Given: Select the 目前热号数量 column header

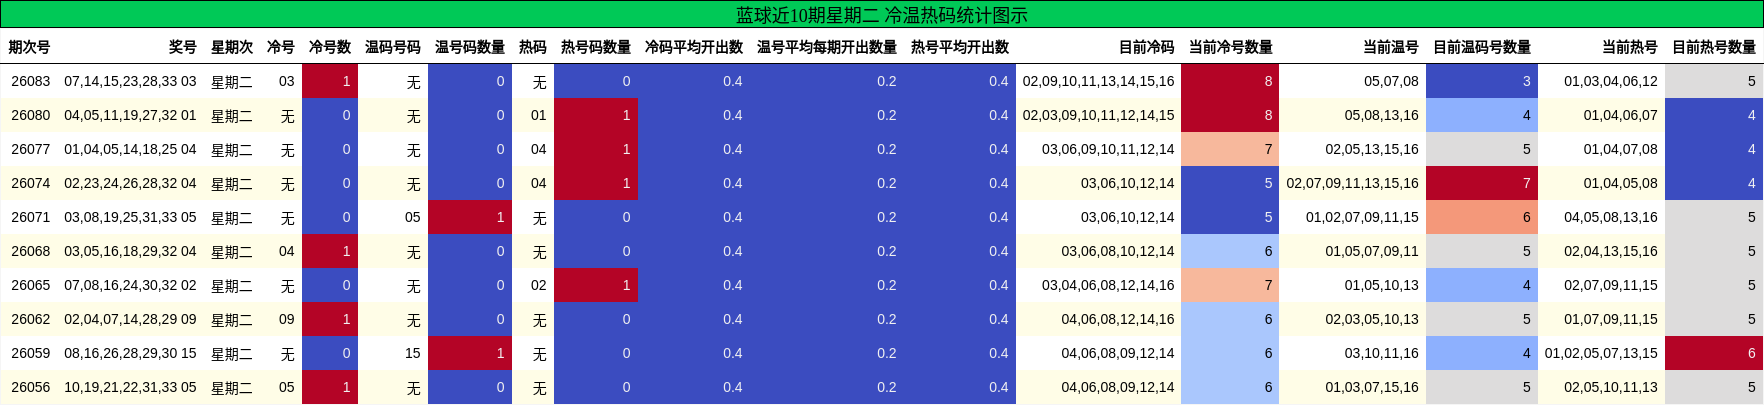Looking at the screenshot, I should point(1714,47).
